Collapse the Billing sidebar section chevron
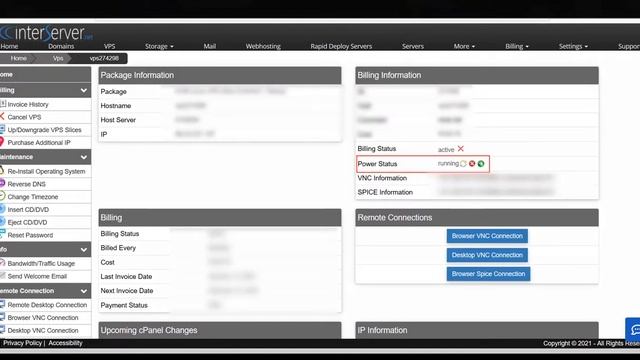 tap(84, 90)
